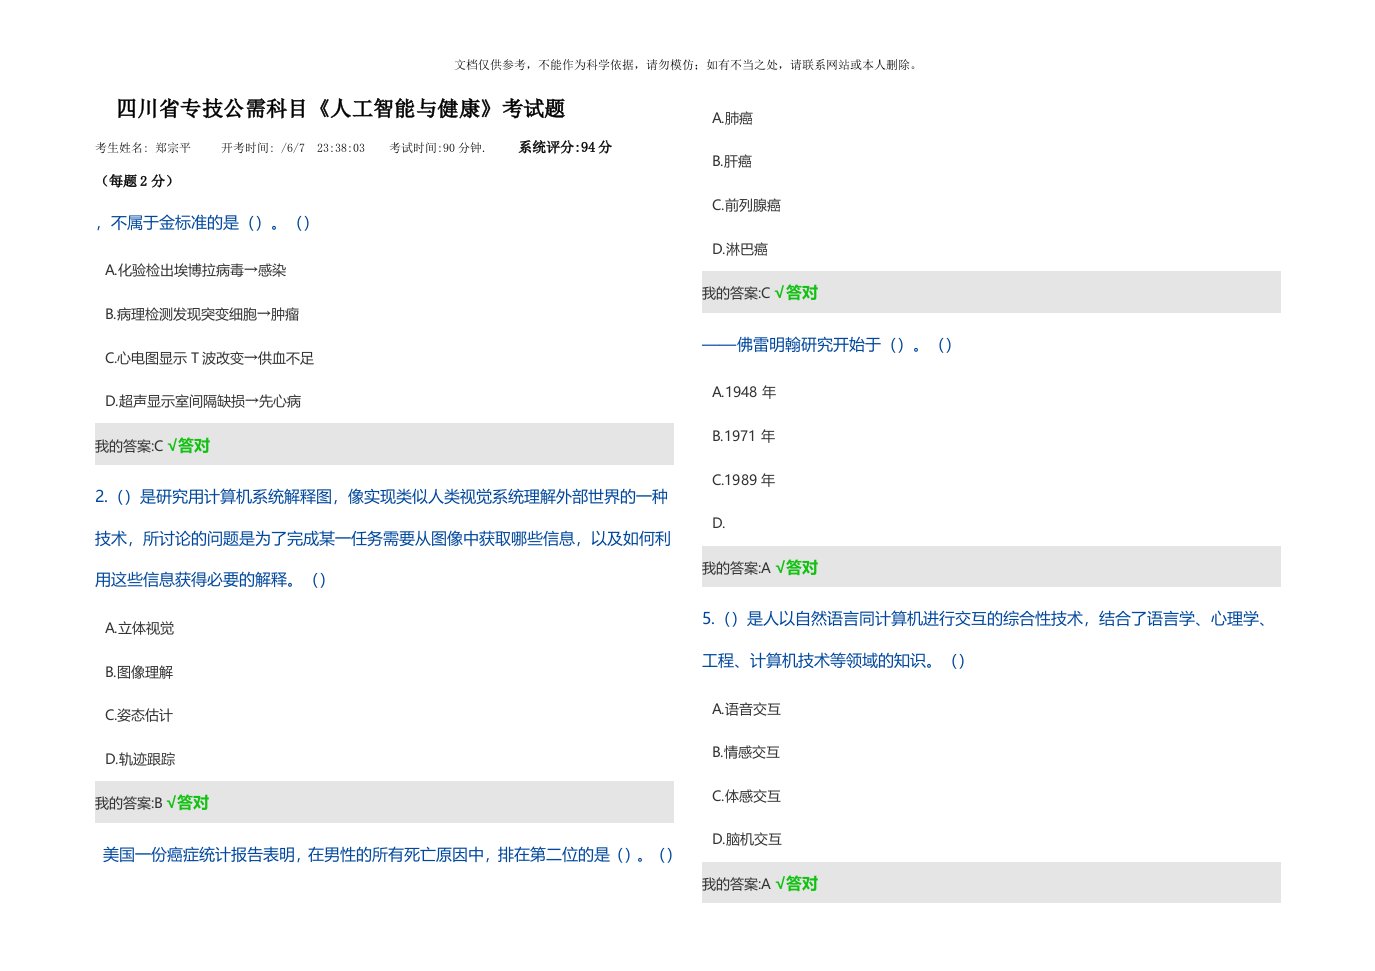Select option B.肝癌

tap(732, 161)
